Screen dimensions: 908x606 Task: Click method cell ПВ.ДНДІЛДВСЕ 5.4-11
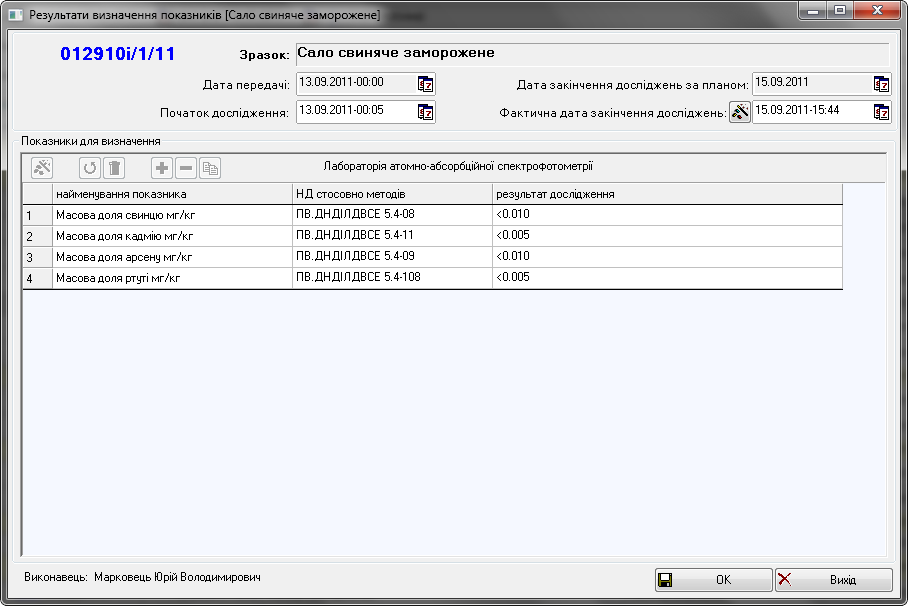tap(393, 236)
